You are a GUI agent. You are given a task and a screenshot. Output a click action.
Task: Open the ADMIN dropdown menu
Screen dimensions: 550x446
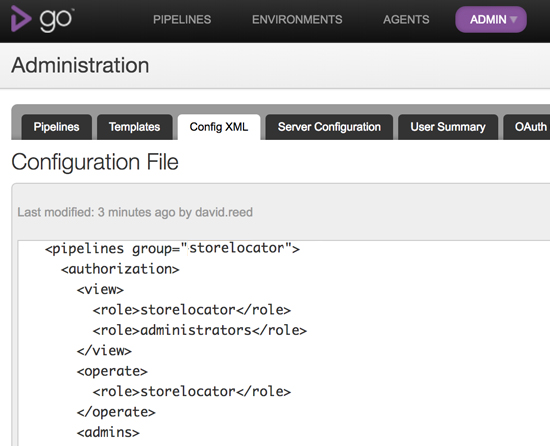click(491, 20)
